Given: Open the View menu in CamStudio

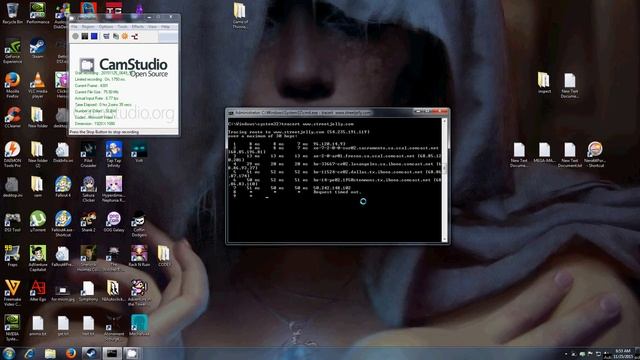Looking at the screenshot, I should click(x=152, y=27).
